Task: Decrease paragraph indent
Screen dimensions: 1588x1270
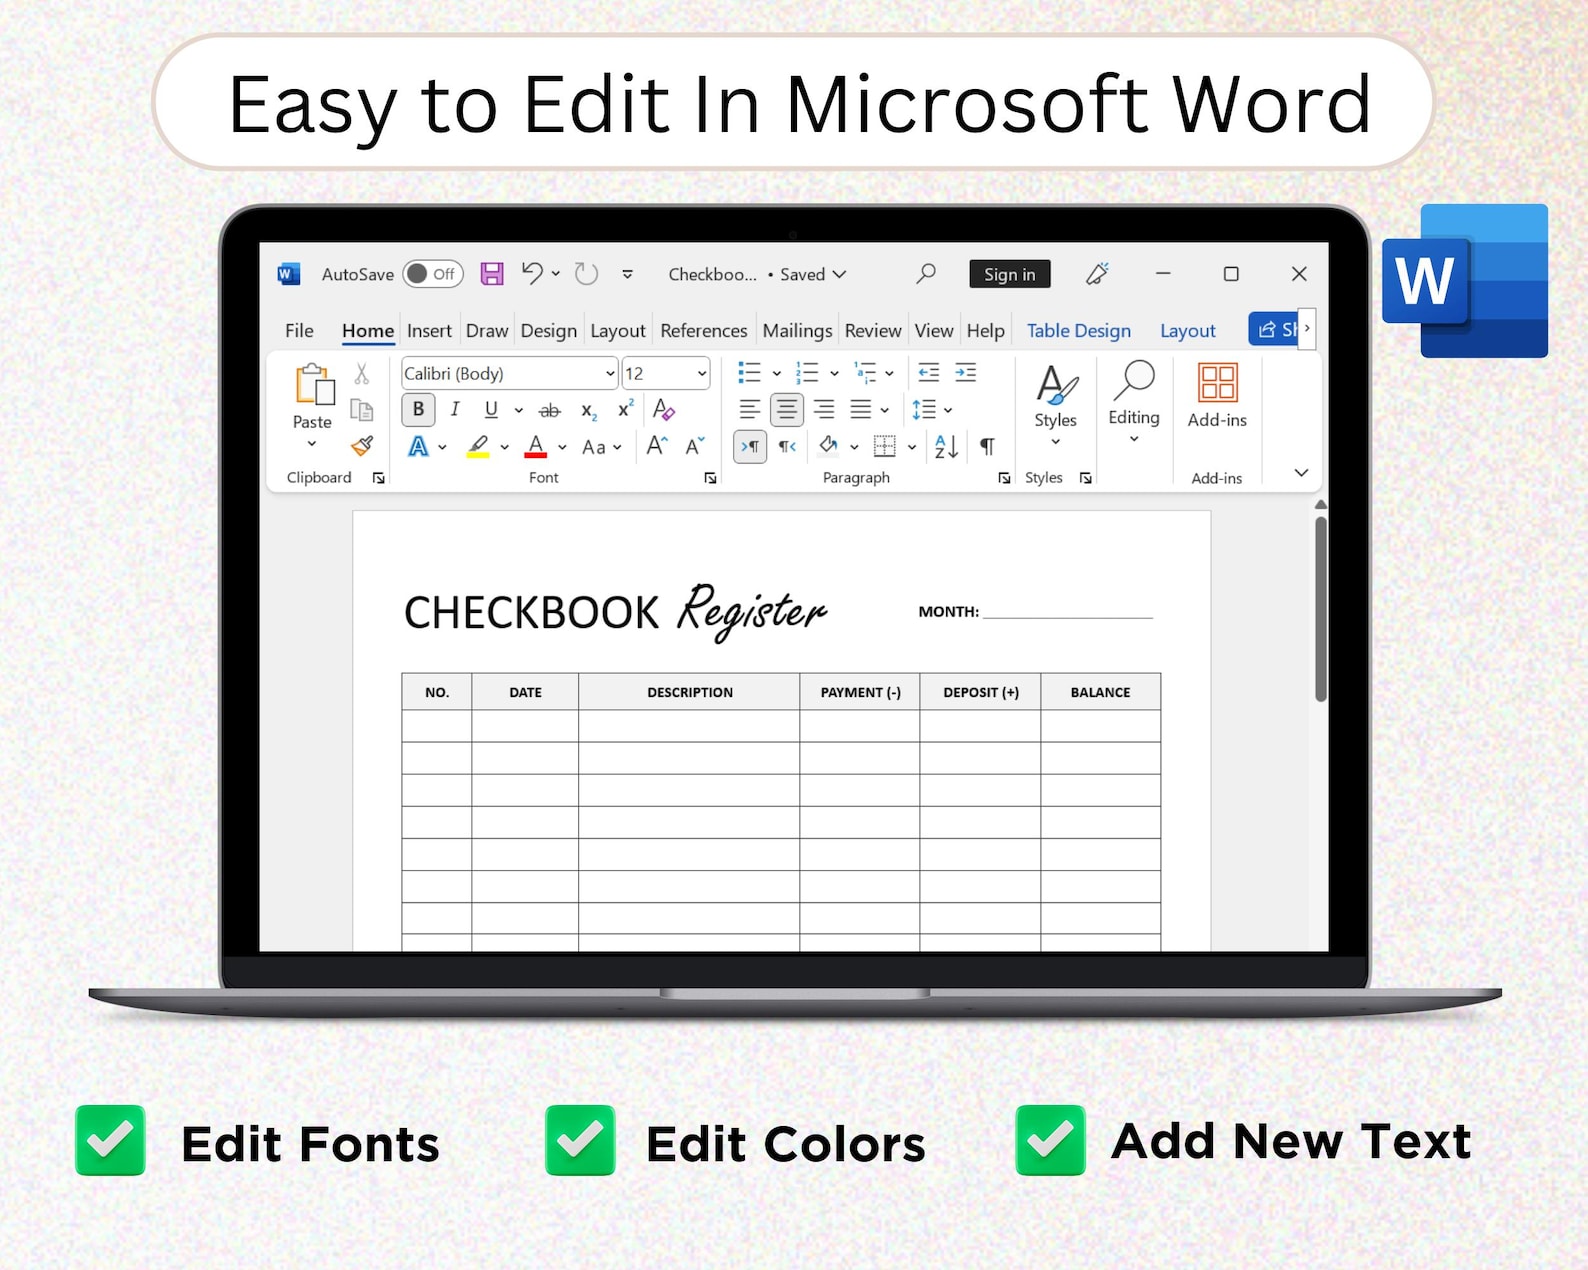Action: coord(929,373)
